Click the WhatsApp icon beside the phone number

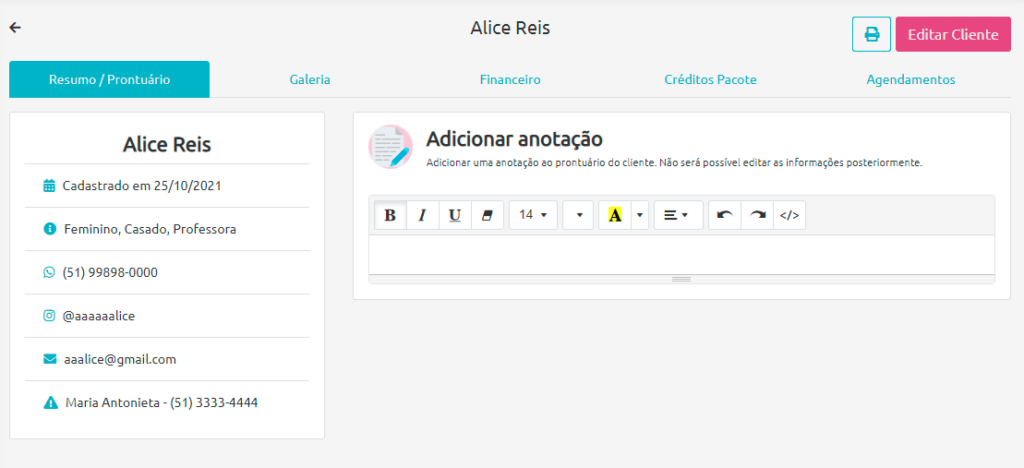(49, 273)
